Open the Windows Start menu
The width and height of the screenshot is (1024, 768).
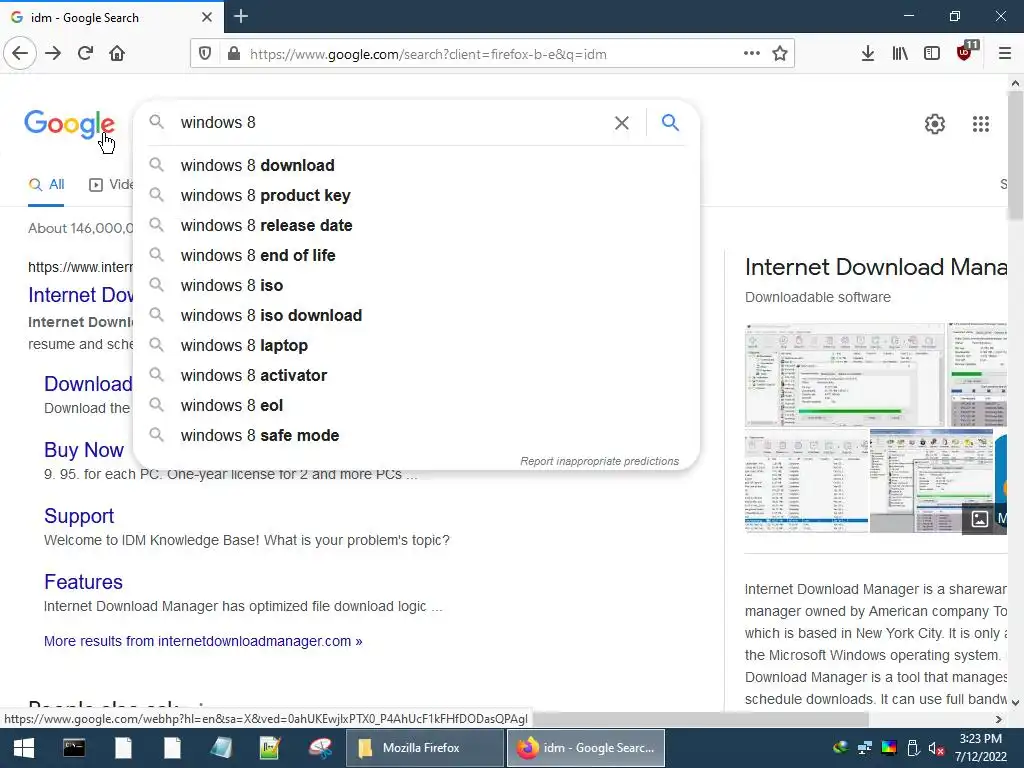(x=24, y=748)
